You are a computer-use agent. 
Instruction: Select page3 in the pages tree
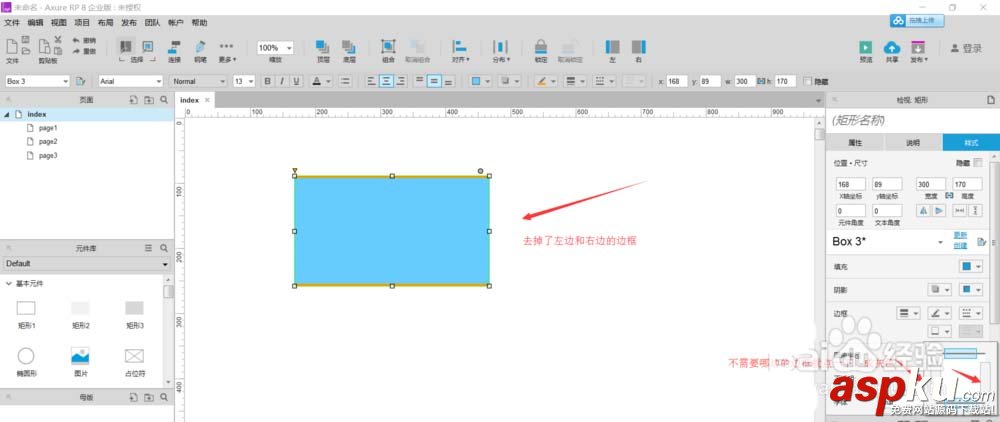click(x=48, y=156)
